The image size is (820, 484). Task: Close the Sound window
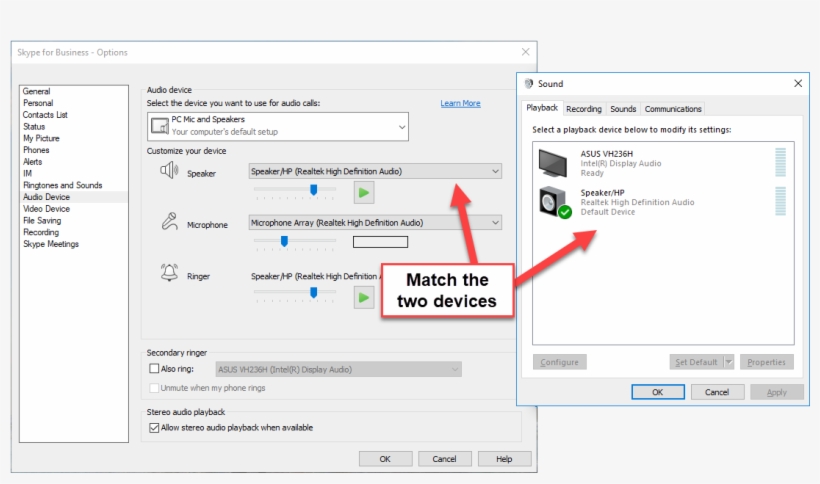[x=798, y=83]
